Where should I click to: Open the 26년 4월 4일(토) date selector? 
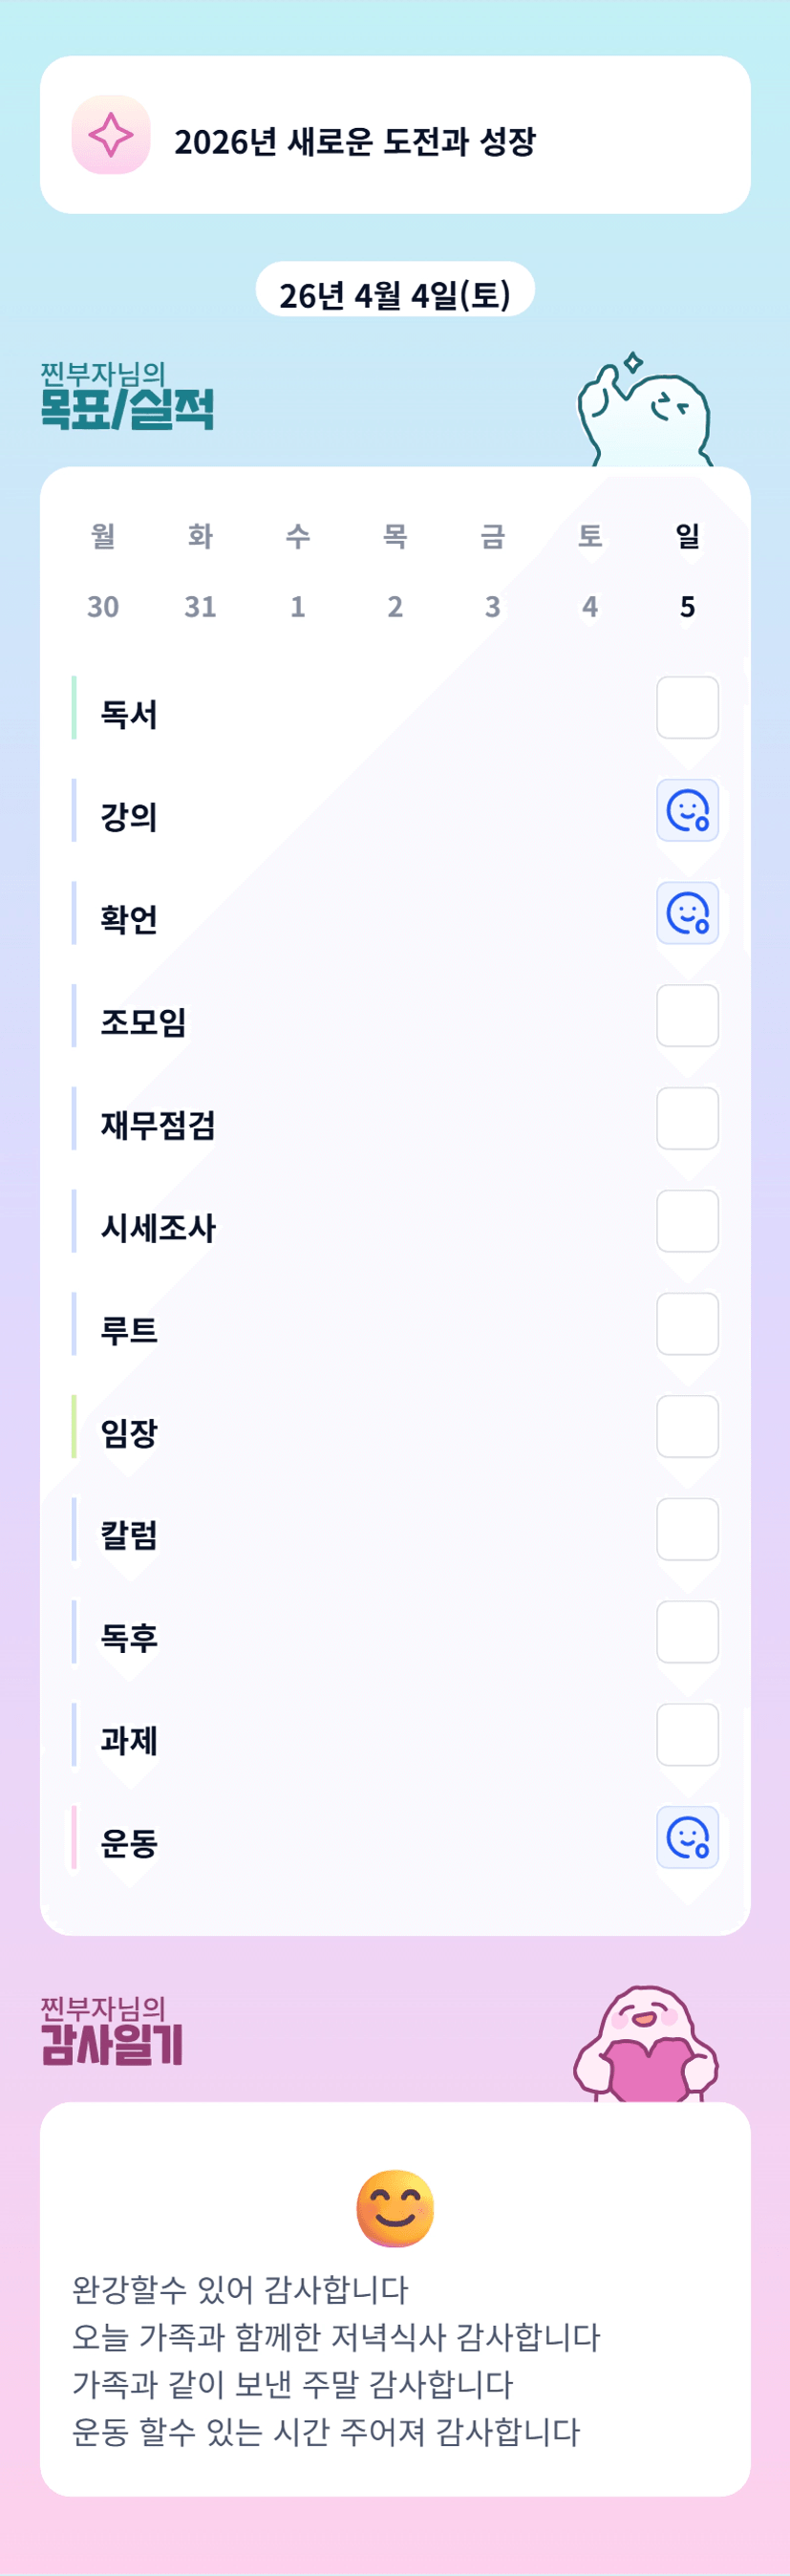click(395, 294)
